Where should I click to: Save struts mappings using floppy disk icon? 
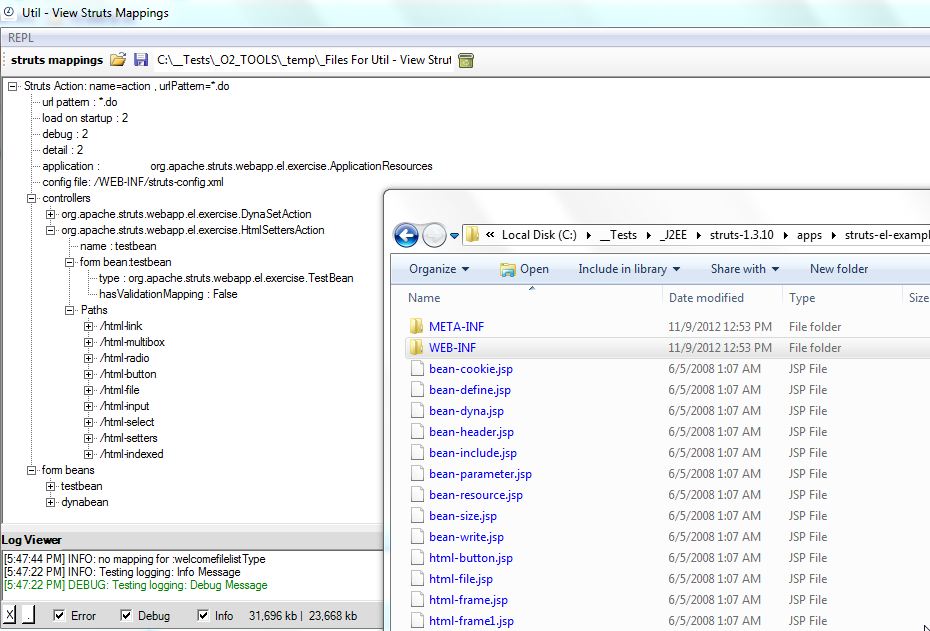[x=141, y=59]
